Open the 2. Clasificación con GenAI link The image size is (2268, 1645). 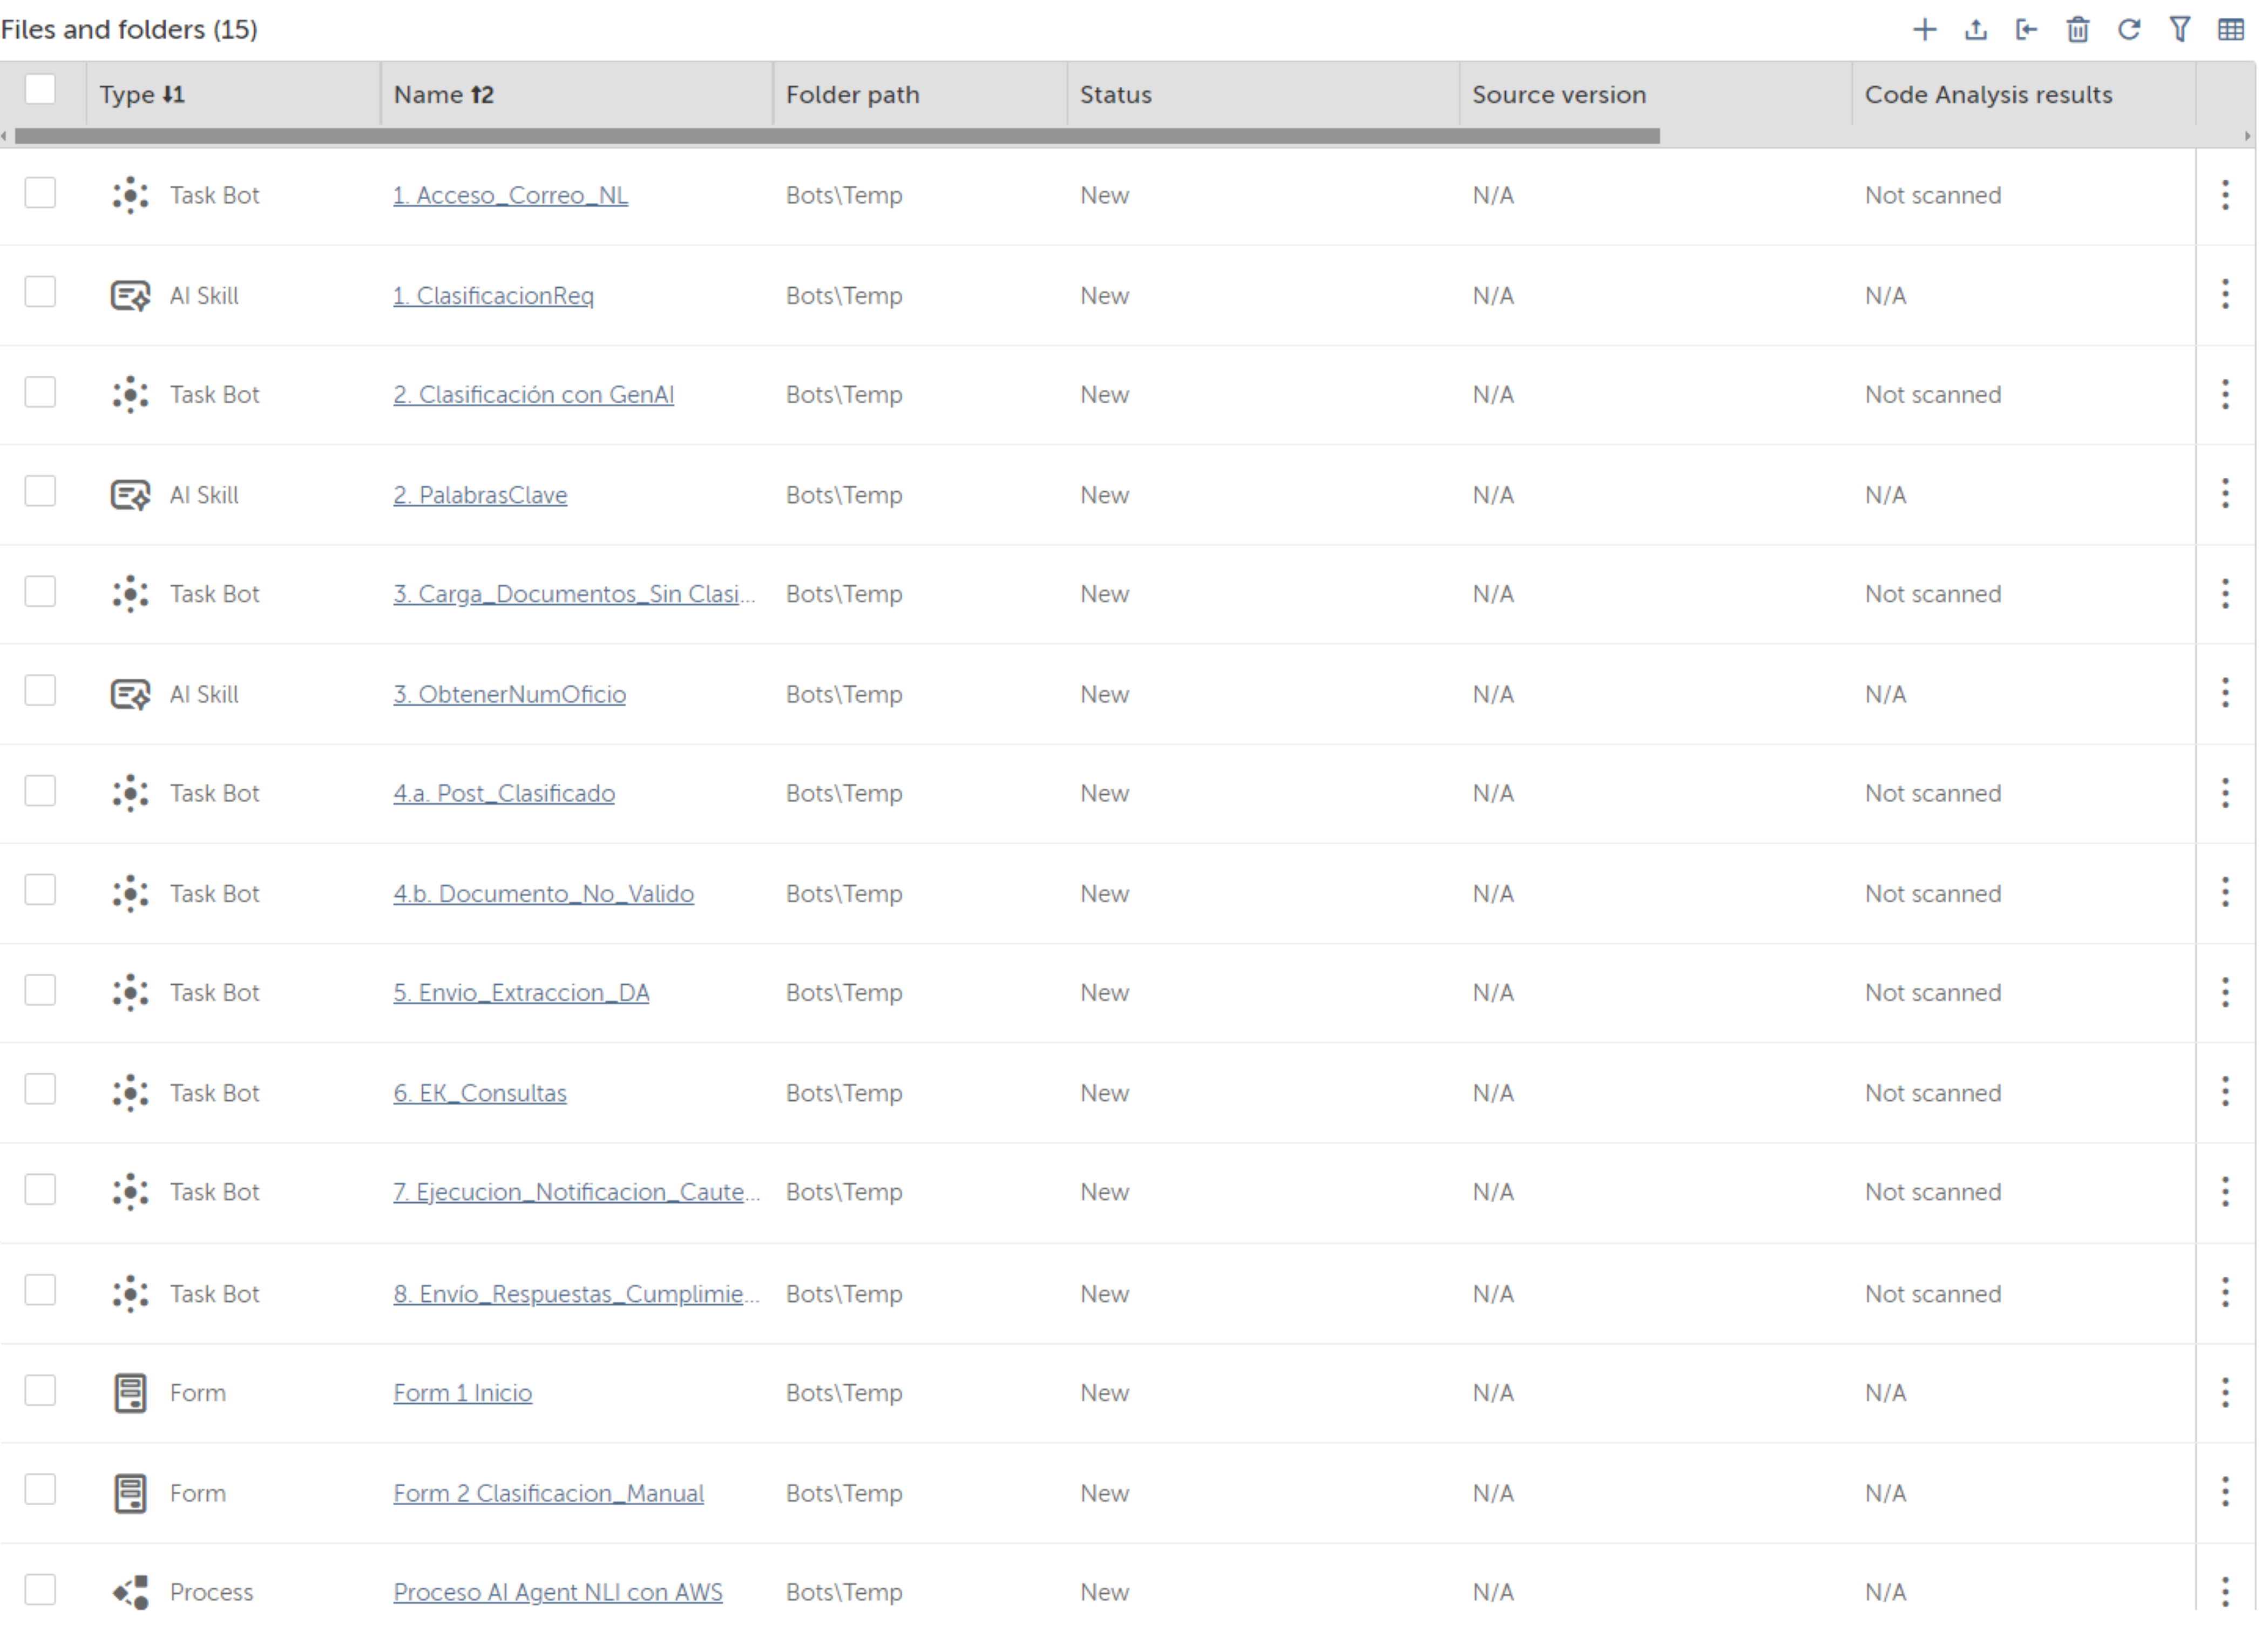click(x=533, y=395)
